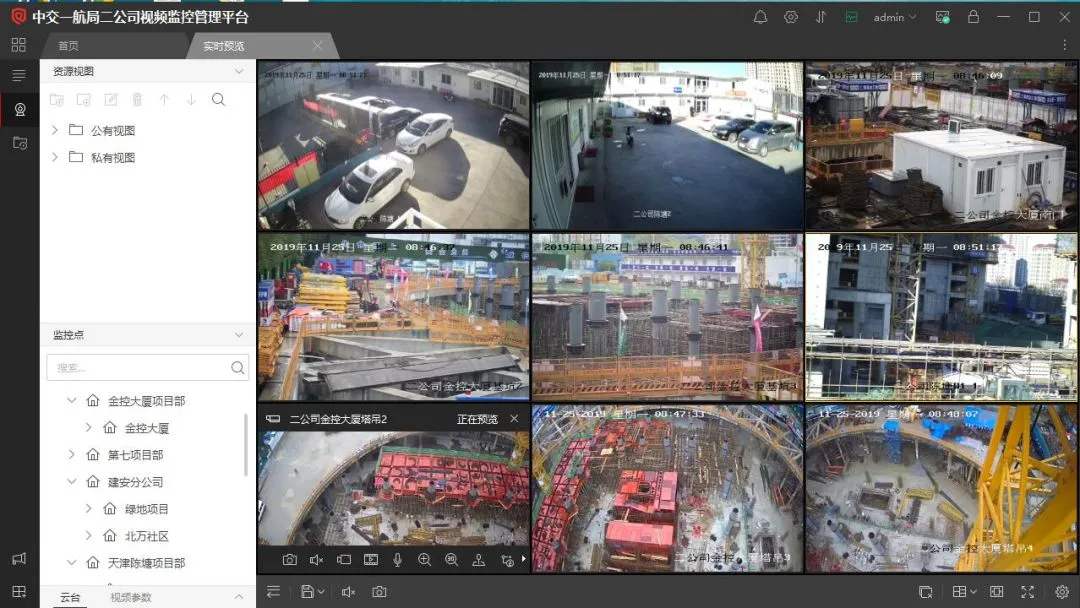
Task: Open system settings gear in title bar
Action: click(x=791, y=17)
